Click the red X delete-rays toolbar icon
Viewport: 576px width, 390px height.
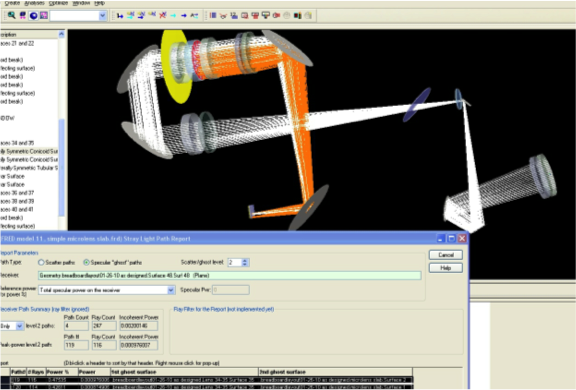[x=163, y=15]
